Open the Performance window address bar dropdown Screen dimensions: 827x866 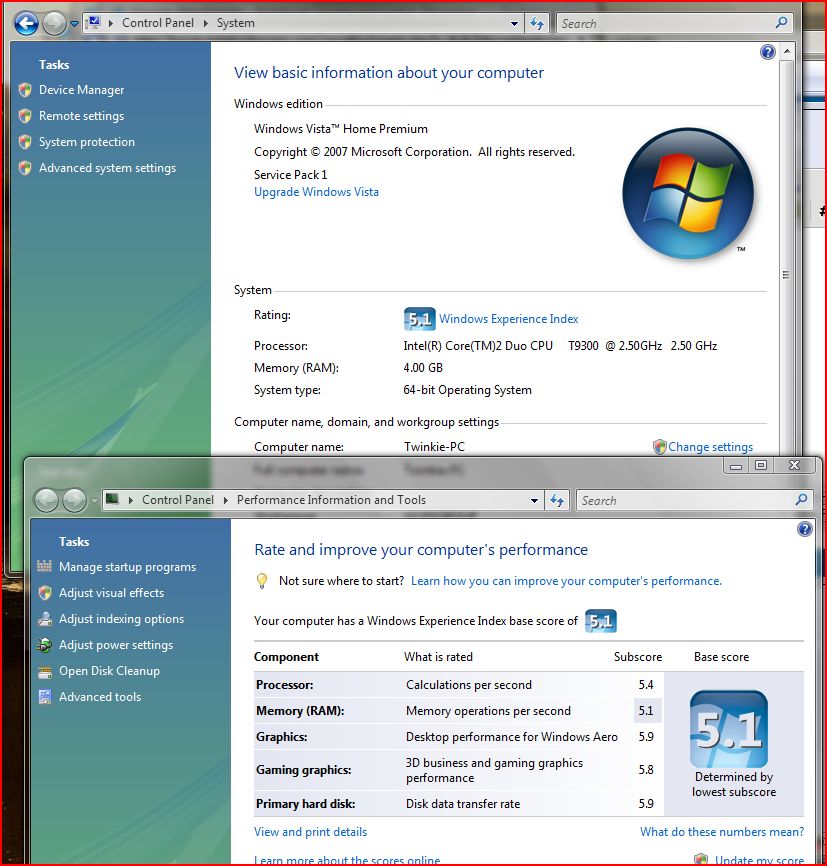click(534, 500)
